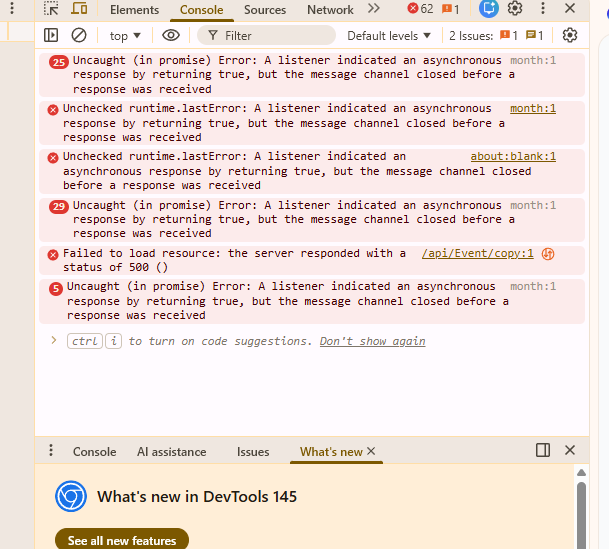Open the /api/Event/copy:1 link
The height and width of the screenshot is (549, 609).
click(478, 254)
